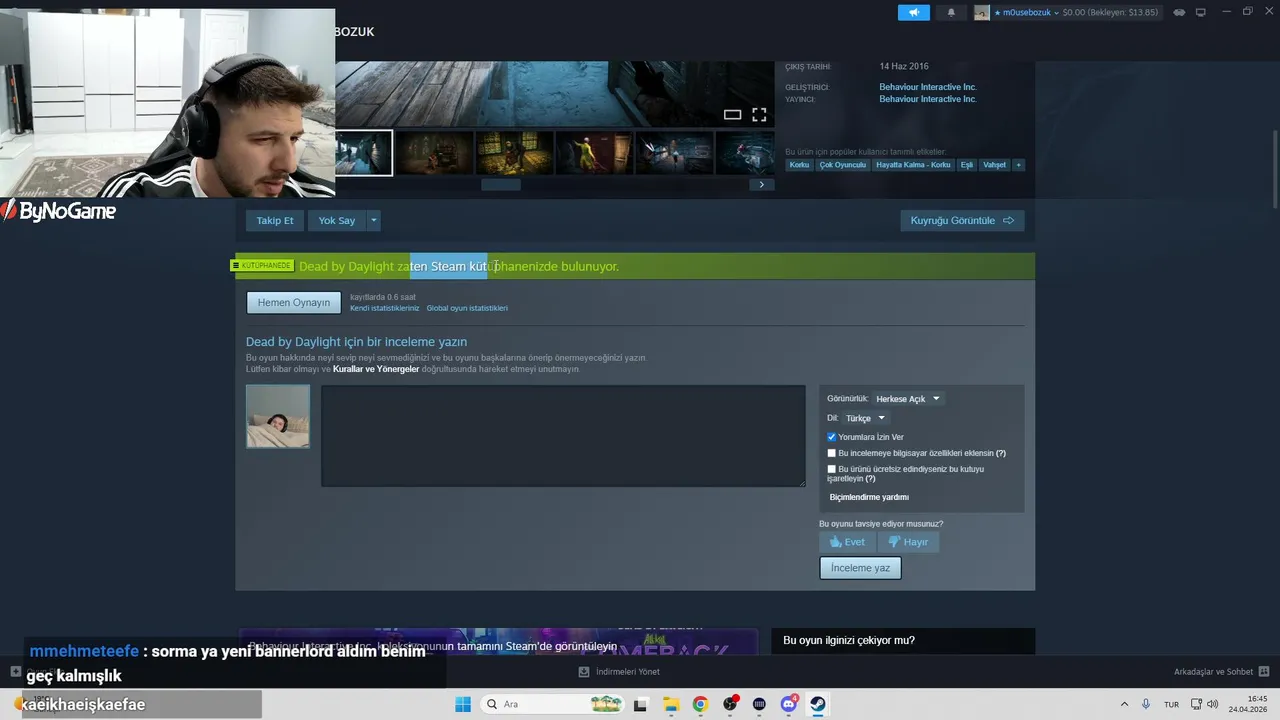This screenshot has height=720, width=1280.
Task: Switch screenshot viewer to theater mode icon
Action: click(x=732, y=115)
